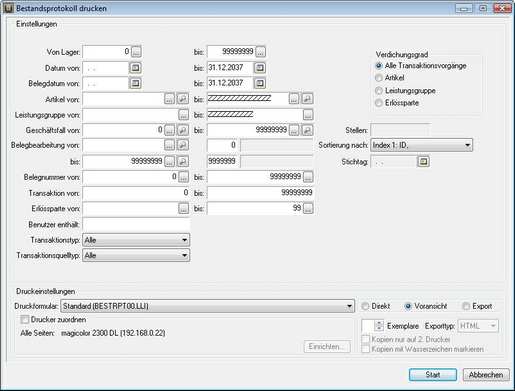The height and width of the screenshot is (391, 515).
Task: Click search magnifier of Geschäftsfall von
Action: 183,130
